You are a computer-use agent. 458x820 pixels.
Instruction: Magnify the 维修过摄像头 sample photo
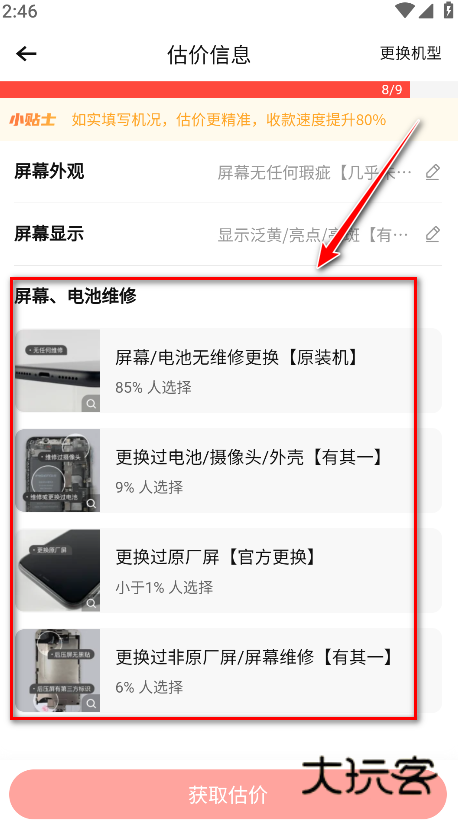coord(91,504)
